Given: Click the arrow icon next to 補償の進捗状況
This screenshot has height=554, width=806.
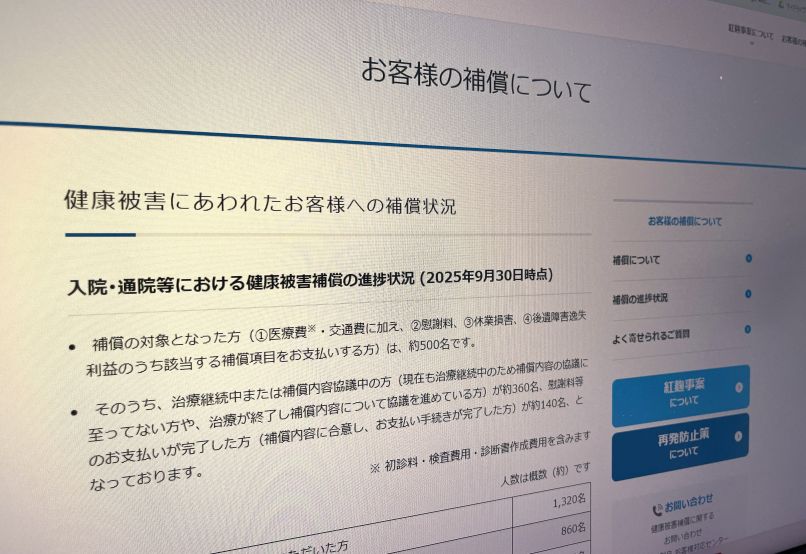Looking at the screenshot, I should [748, 294].
